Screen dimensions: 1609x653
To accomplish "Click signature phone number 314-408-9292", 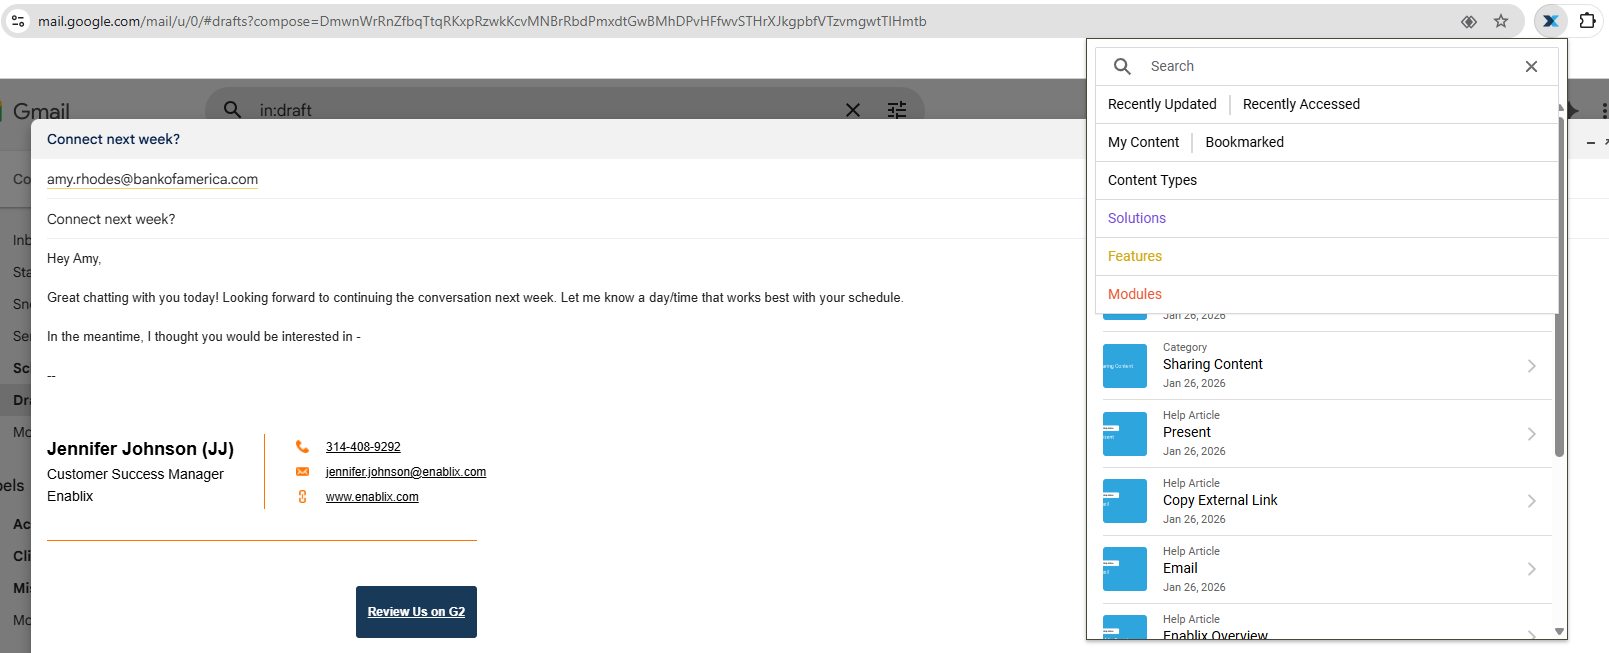I will tap(363, 447).
